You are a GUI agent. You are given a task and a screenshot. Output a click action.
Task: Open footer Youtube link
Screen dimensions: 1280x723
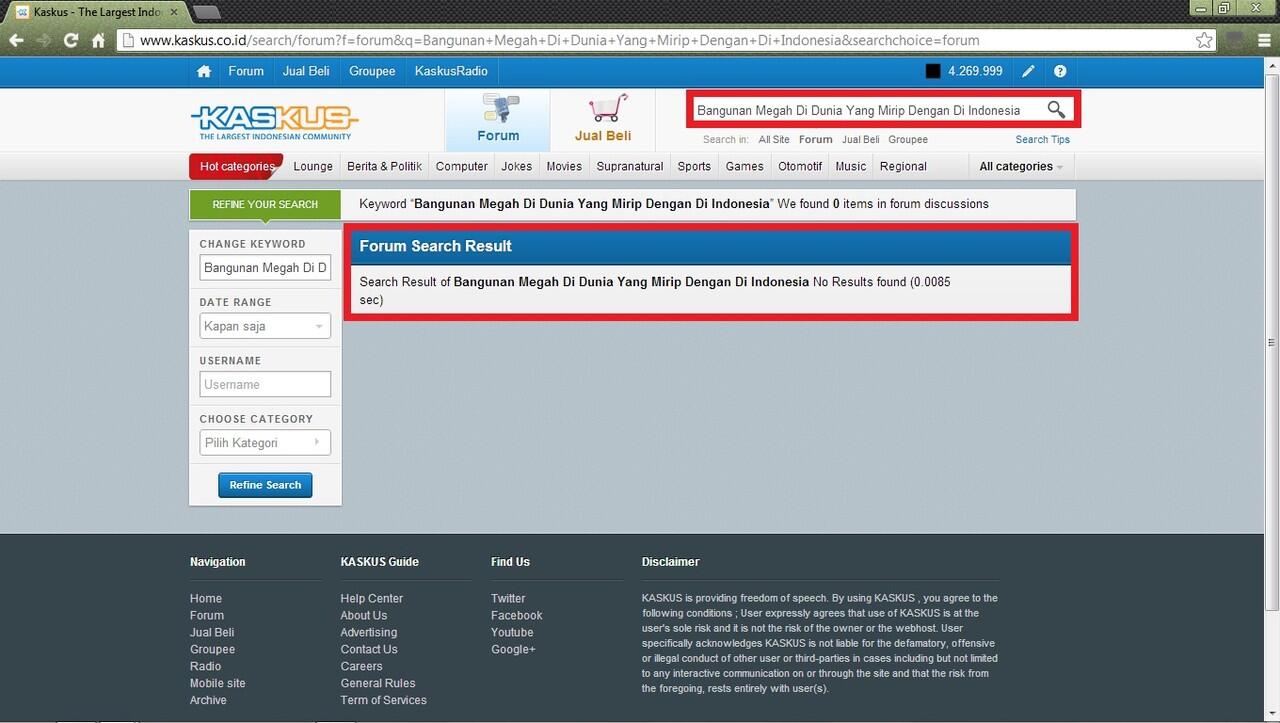(512, 632)
